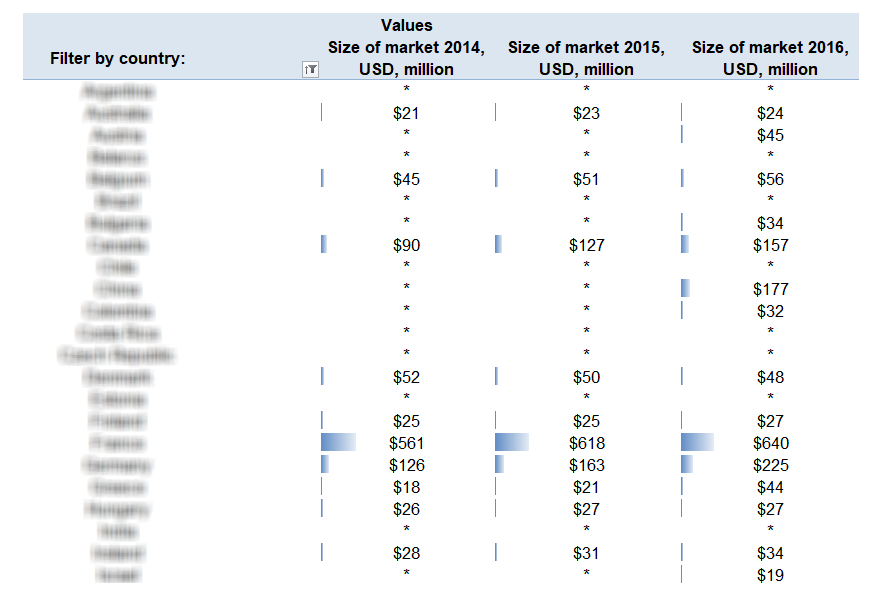Select the Size of market 2016 column header
Screen dimensions: 880x594
(x=770, y=59)
